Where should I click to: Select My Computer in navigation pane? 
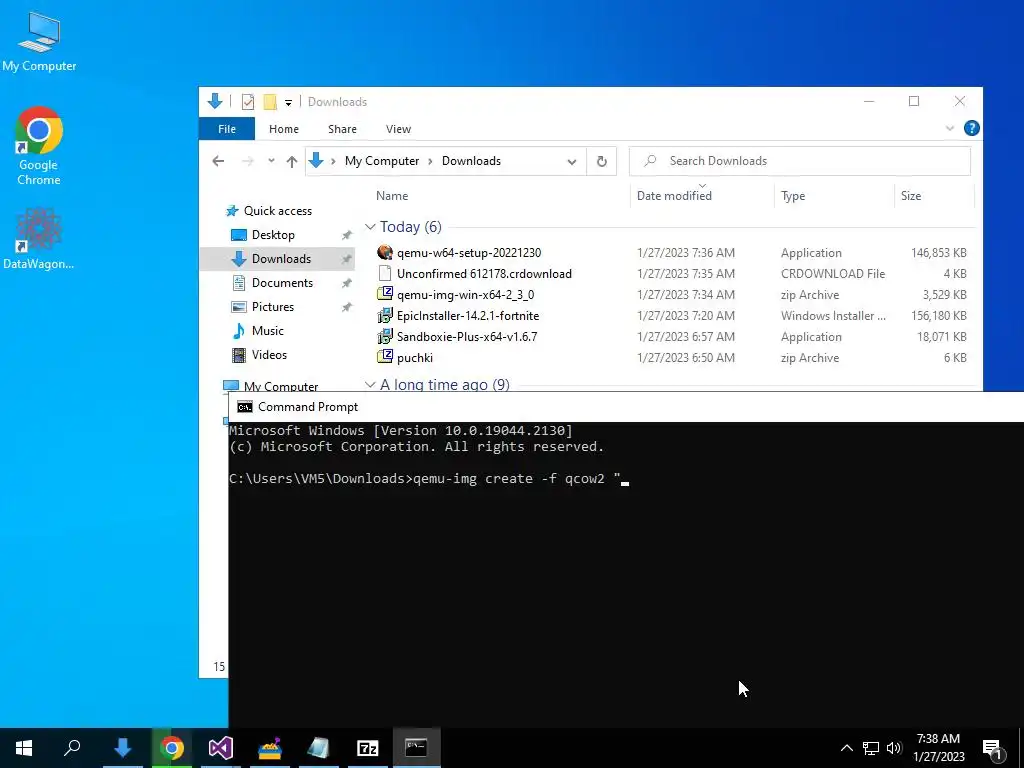point(281,386)
